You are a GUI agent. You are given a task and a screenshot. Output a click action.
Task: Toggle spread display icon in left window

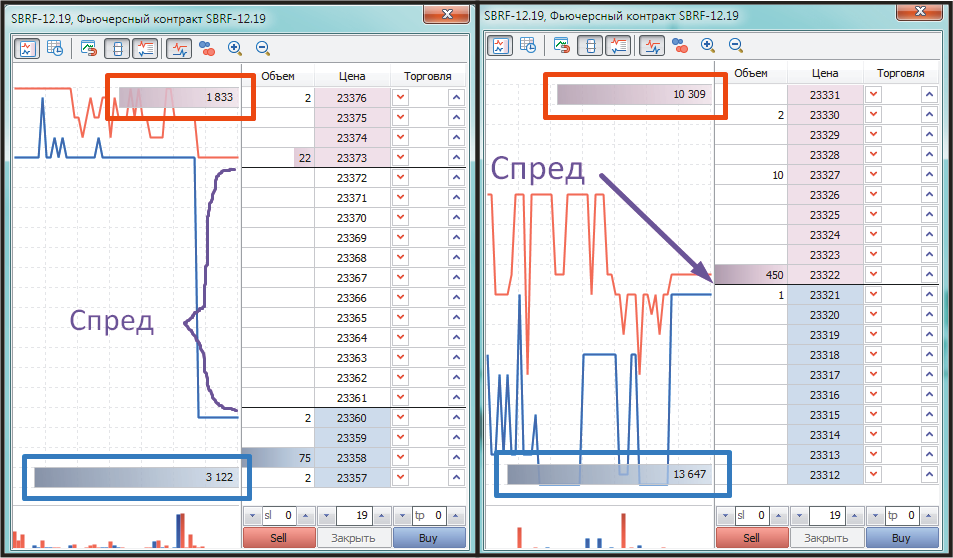click(x=145, y=49)
